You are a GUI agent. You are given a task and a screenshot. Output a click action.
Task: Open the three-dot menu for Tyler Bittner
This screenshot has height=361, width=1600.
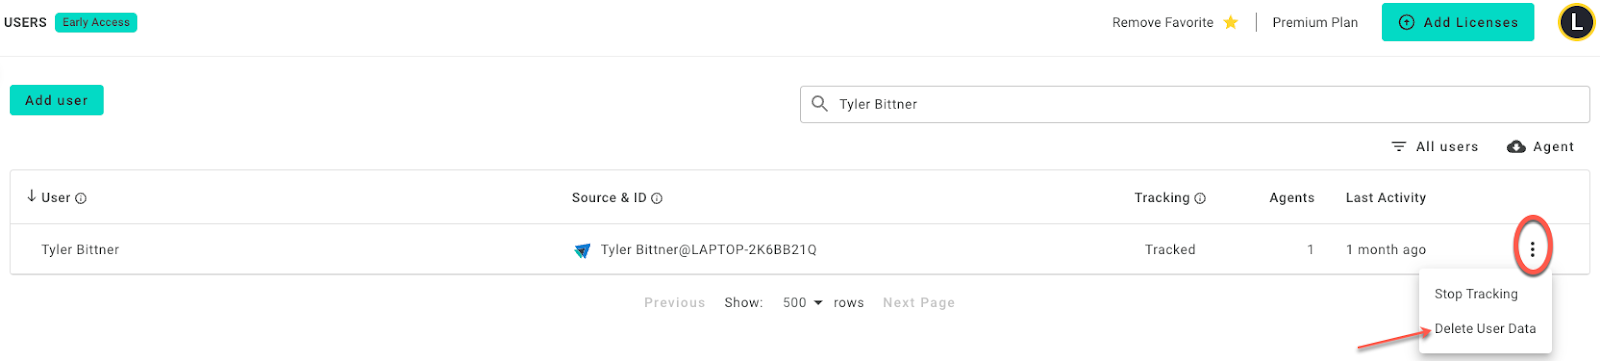[x=1532, y=249]
